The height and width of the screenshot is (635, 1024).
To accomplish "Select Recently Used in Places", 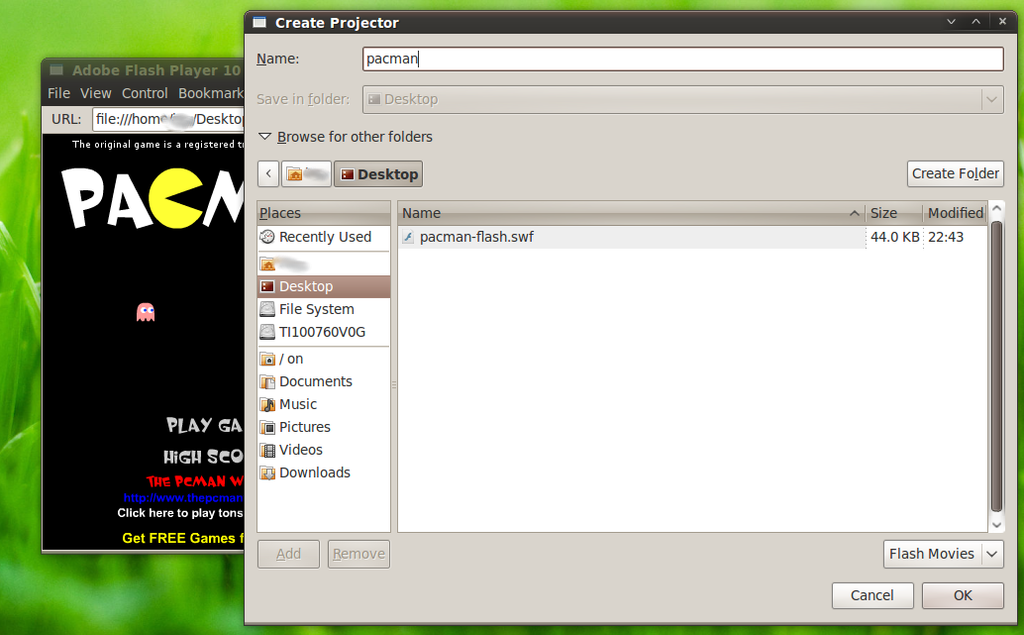I will 324,236.
